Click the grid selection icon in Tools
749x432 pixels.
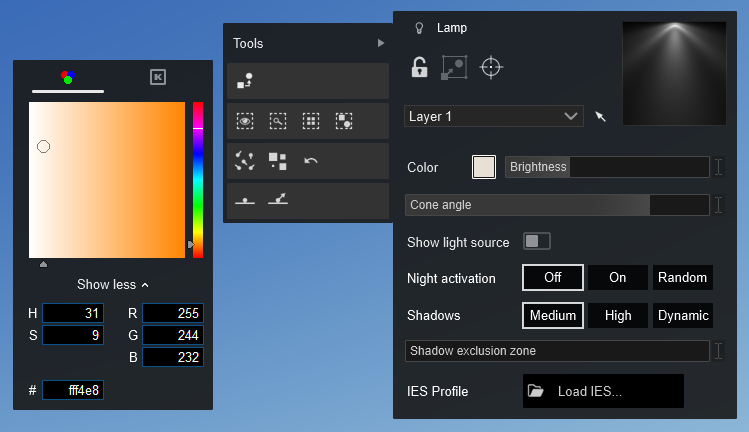click(x=311, y=121)
